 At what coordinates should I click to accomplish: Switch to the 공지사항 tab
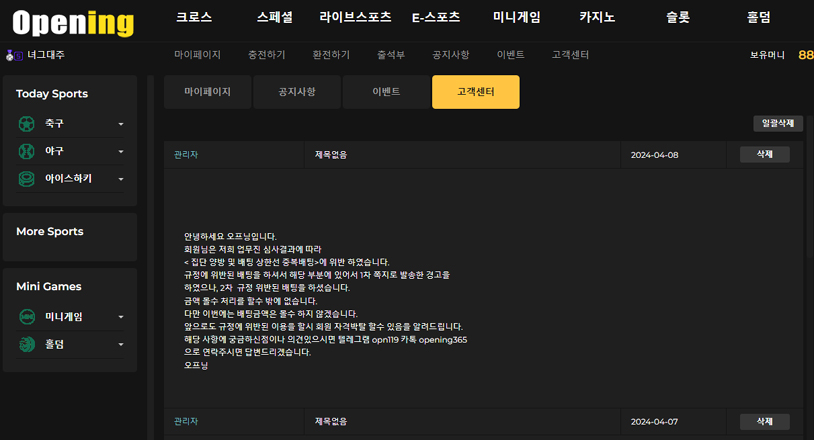coord(297,92)
